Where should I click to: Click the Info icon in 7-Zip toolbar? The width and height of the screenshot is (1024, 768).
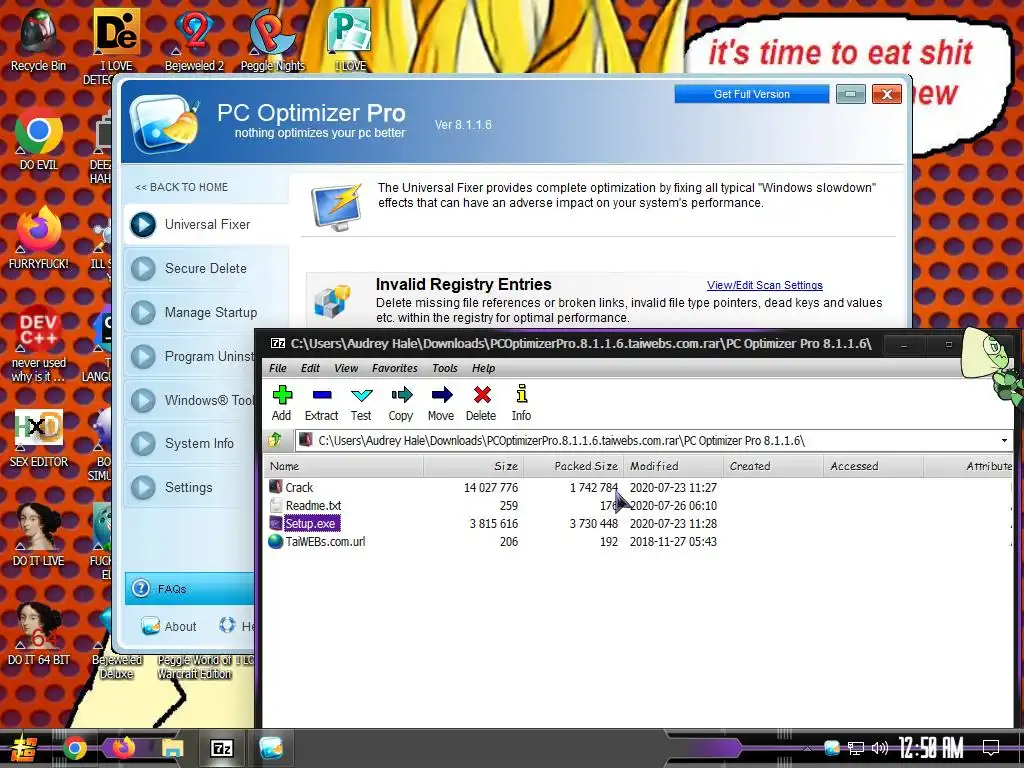click(x=521, y=394)
